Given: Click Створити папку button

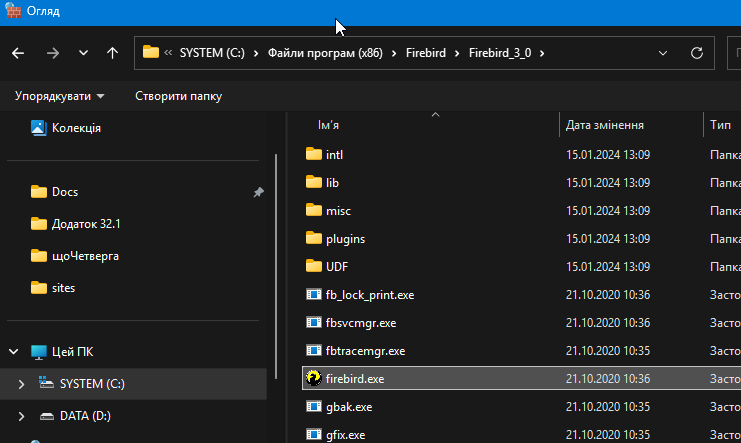Looking at the screenshot, I should click(179, 96).
